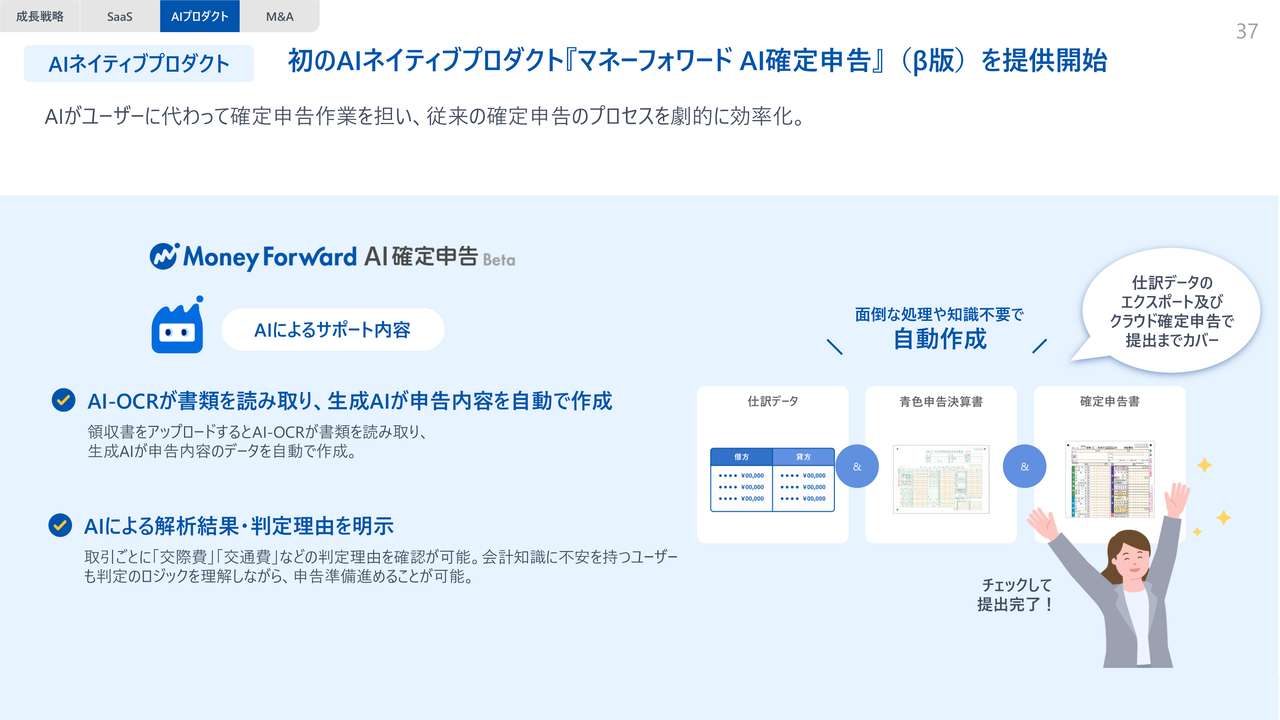Click the 貸方 column header in table
The image size is (1280, 720).
click(x=803, y=457)
